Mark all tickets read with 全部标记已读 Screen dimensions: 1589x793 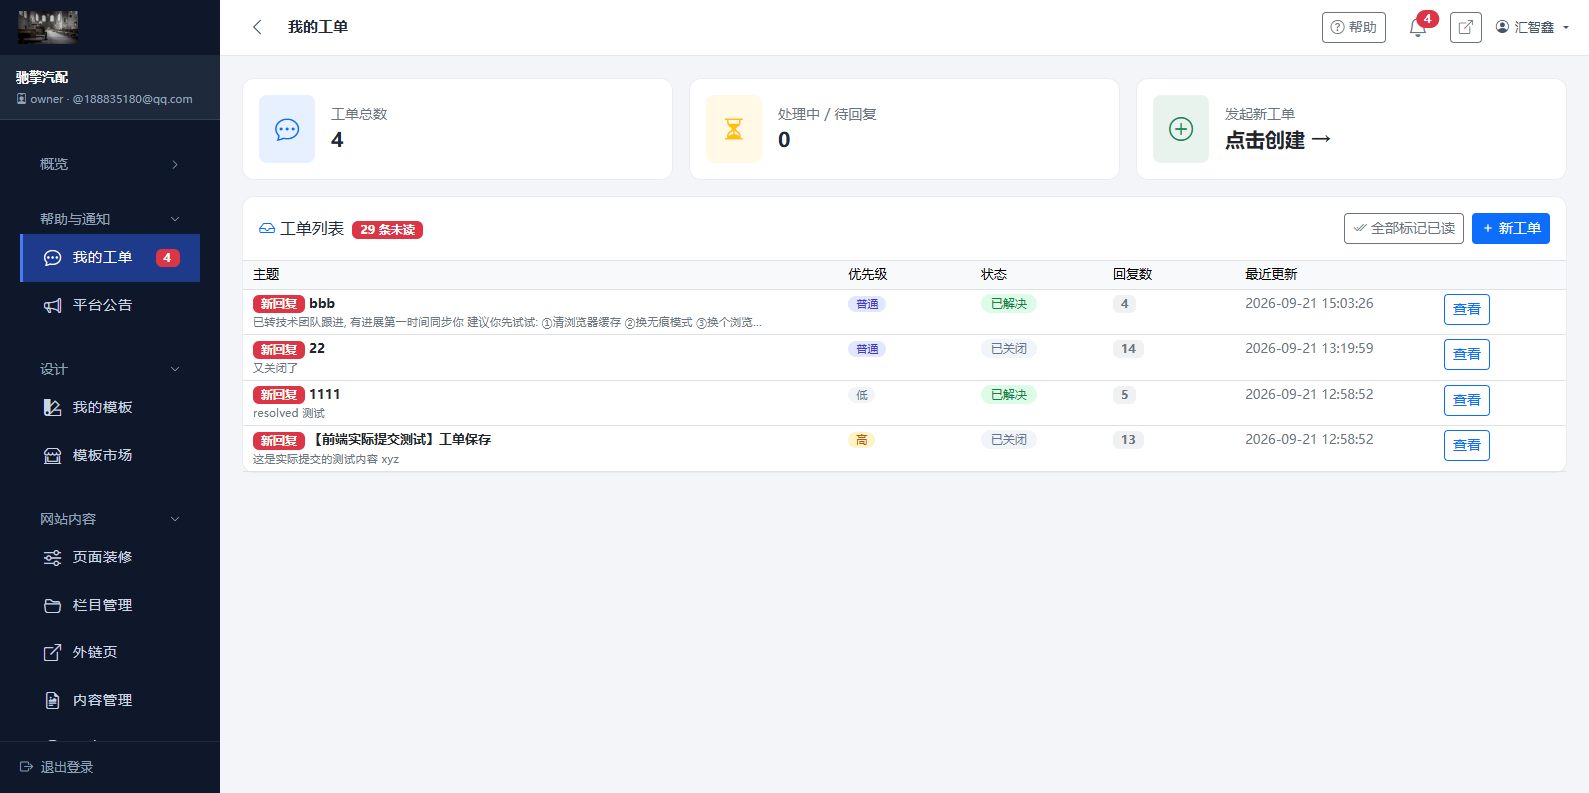pyautogui.click(x=1403, y=228)
